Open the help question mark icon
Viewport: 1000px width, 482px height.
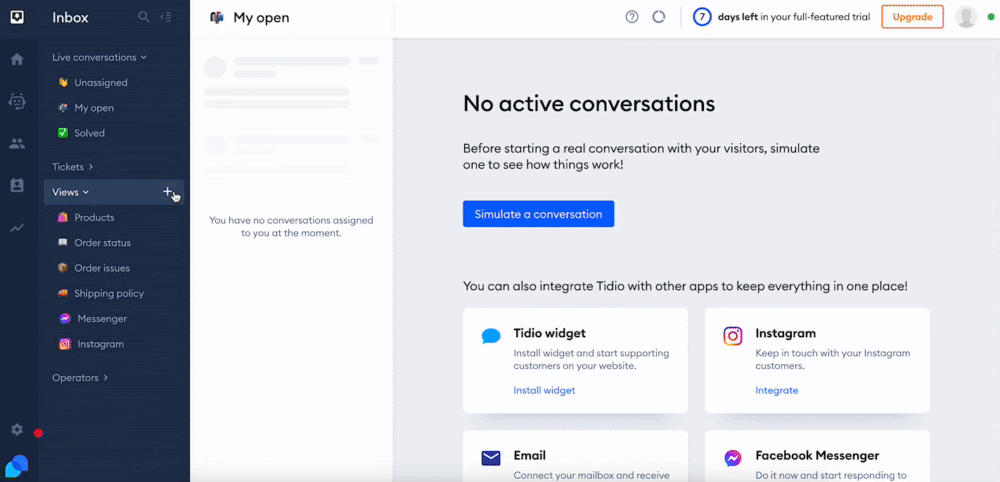[x=632, y=17]
